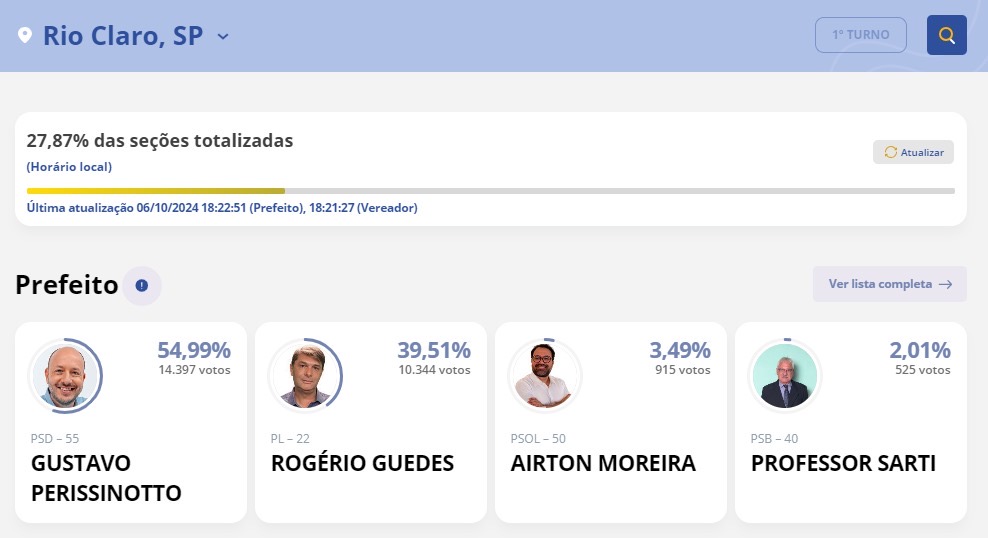988x538 pixels.
Task: Select the 1º TURNO round button
Action: click(x=861, y=35)
